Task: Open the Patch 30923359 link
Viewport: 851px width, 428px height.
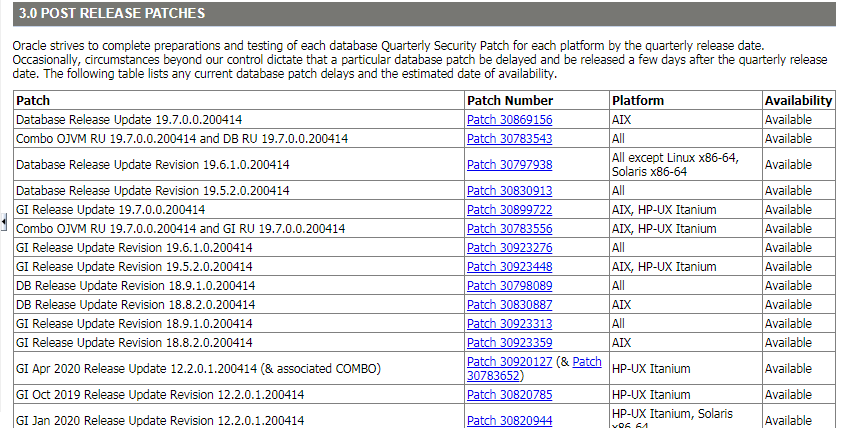Action: 509,343
